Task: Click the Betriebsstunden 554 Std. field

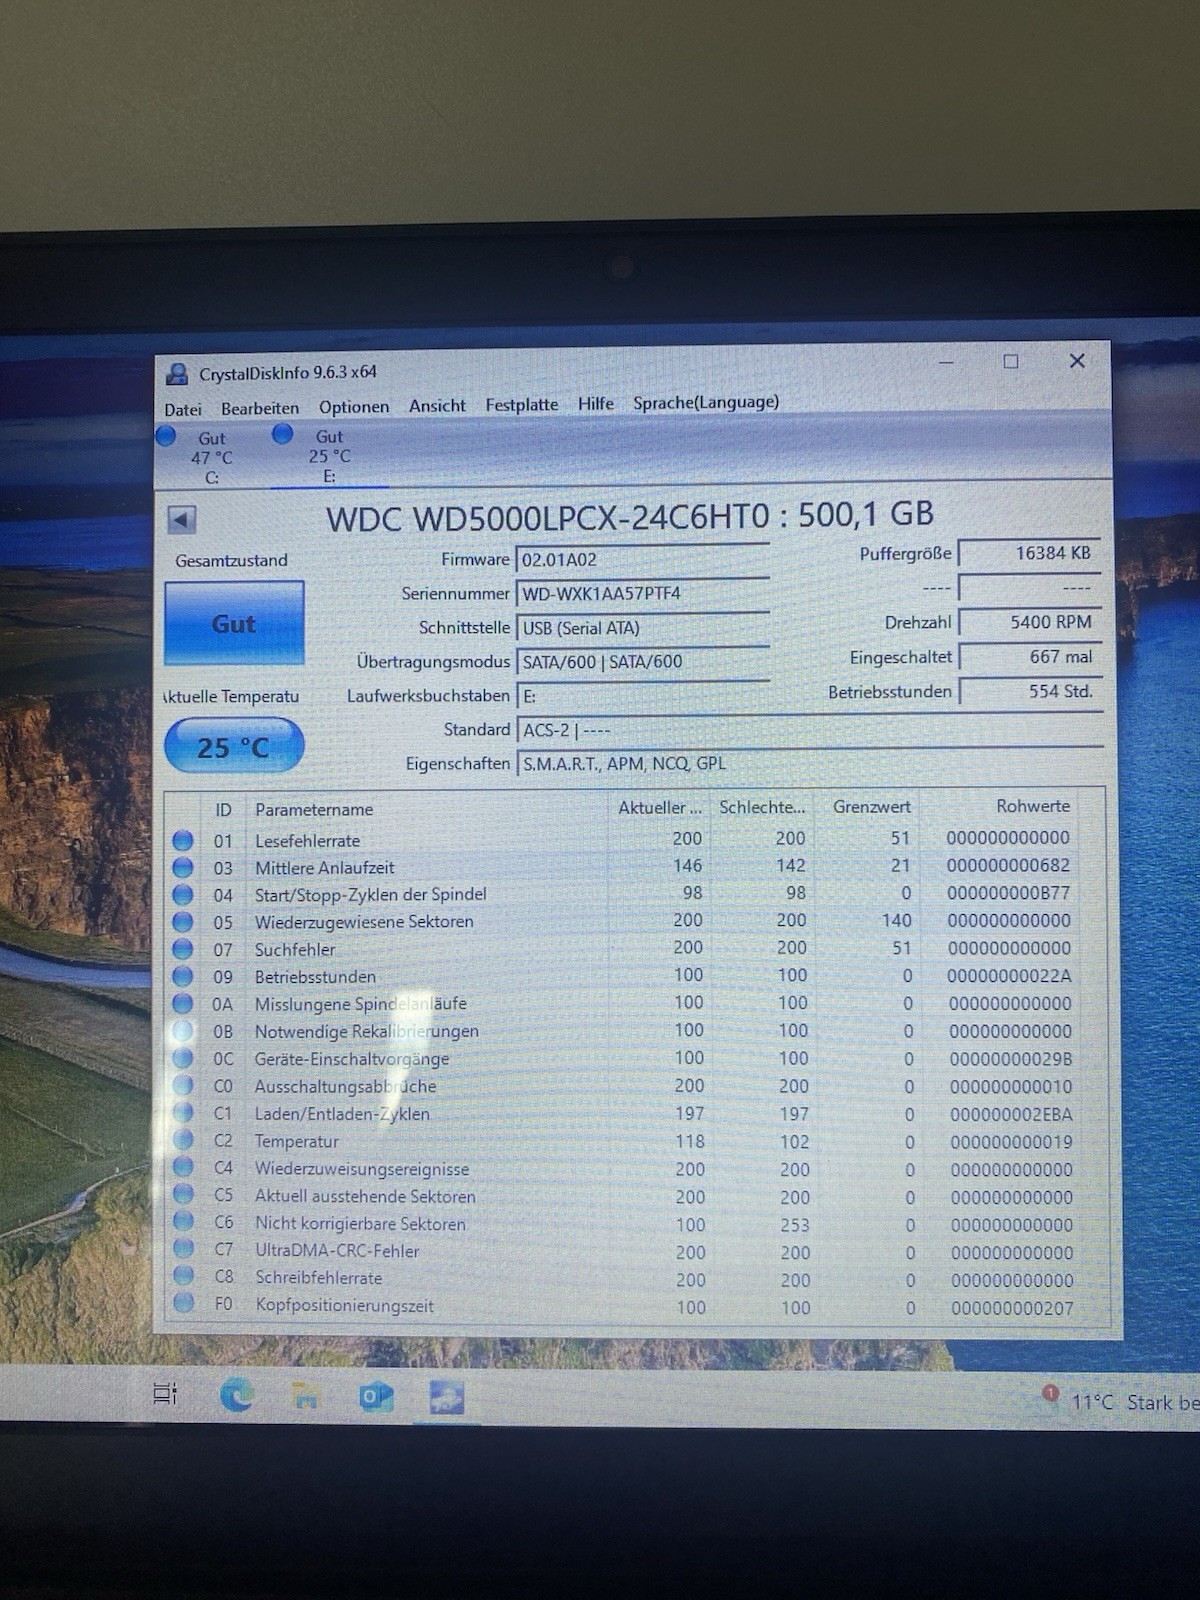Action: [1029, 691]
